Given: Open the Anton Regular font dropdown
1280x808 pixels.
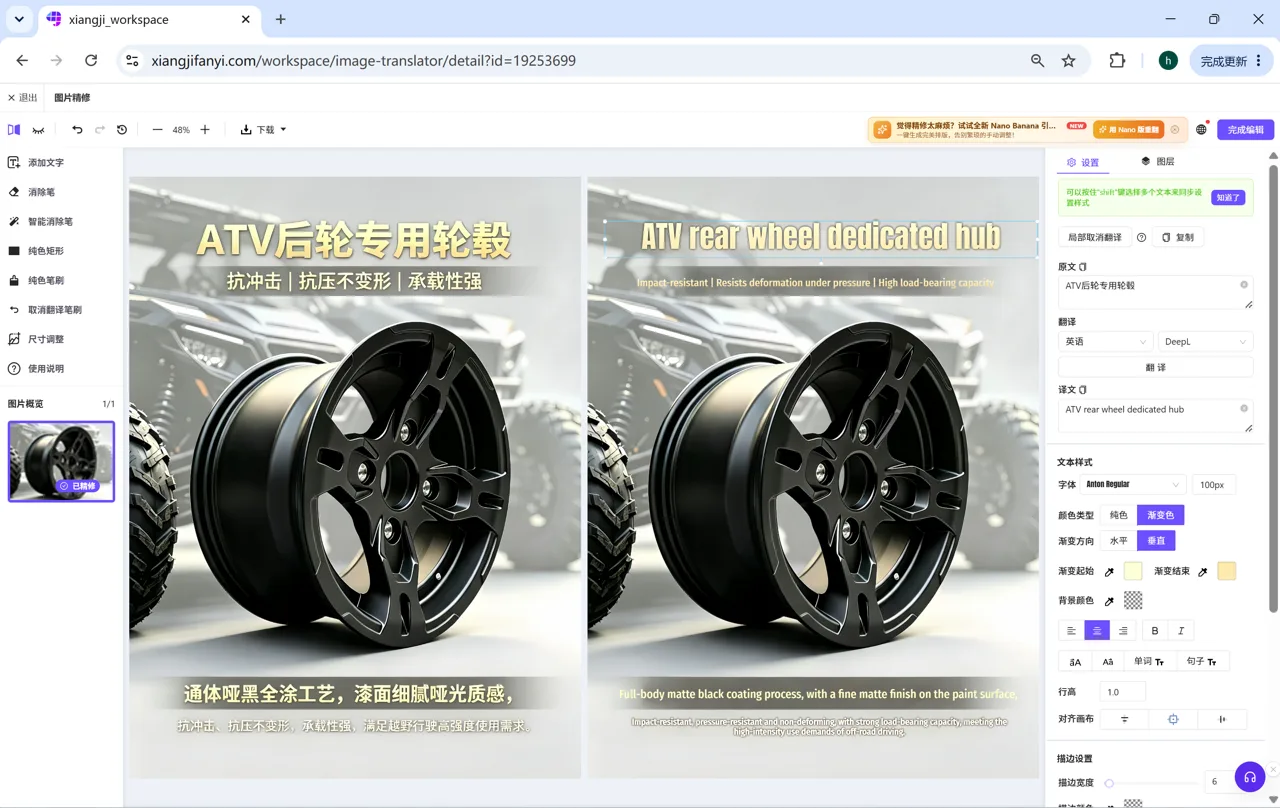Looking at the screenshot, I should (x=1133, y=485).
